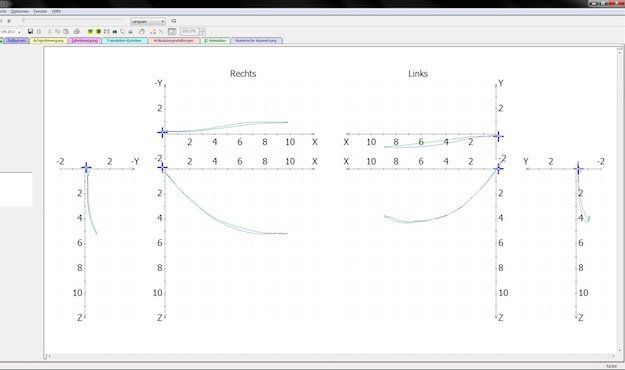
Task: Click the floppy disk Save icon
Action: (x=30, y=31)
